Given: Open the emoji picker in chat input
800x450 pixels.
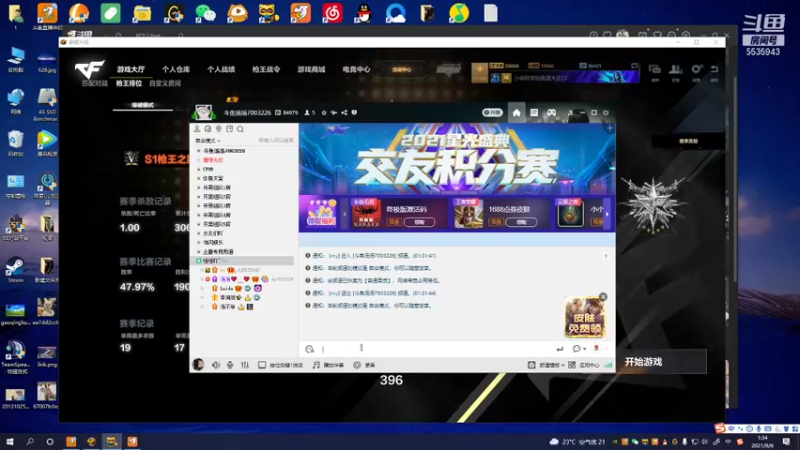Looking at the screenshot, I should tap(309, 349).
